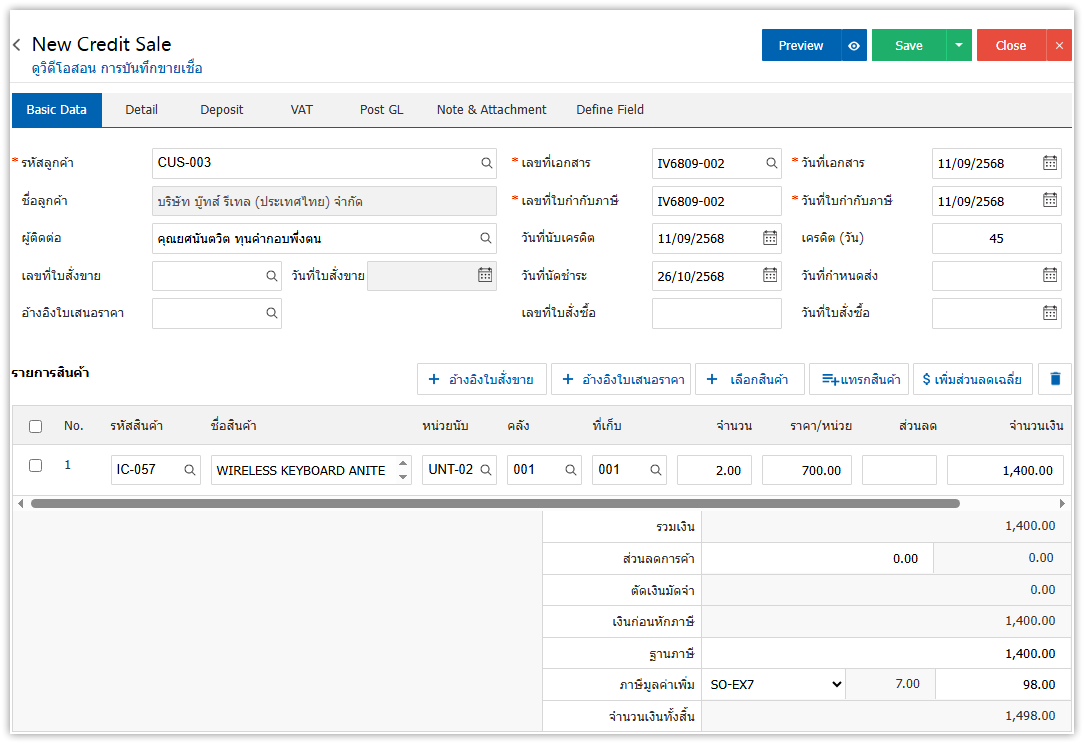Open the Post GL tab

coord(381,110)
